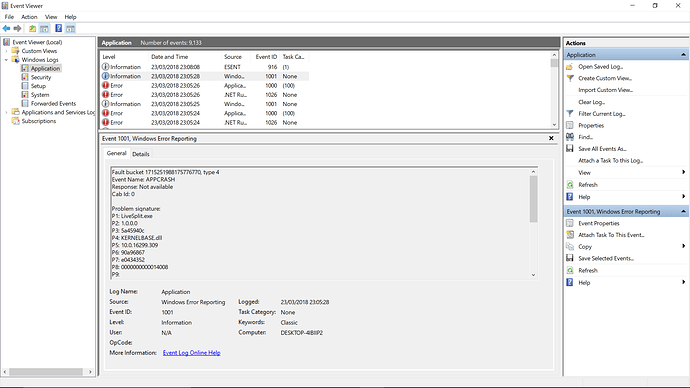Screen dimensions: 690x388
Task: Collapse the Event 1001 actions section
Action: coord(683,212)
